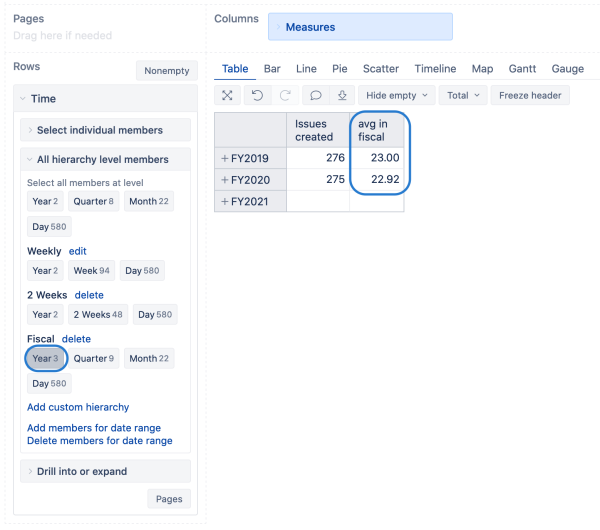Expand Drill into or expand section
Viewport: 600px width, 530px height.
tap(106, 471)
